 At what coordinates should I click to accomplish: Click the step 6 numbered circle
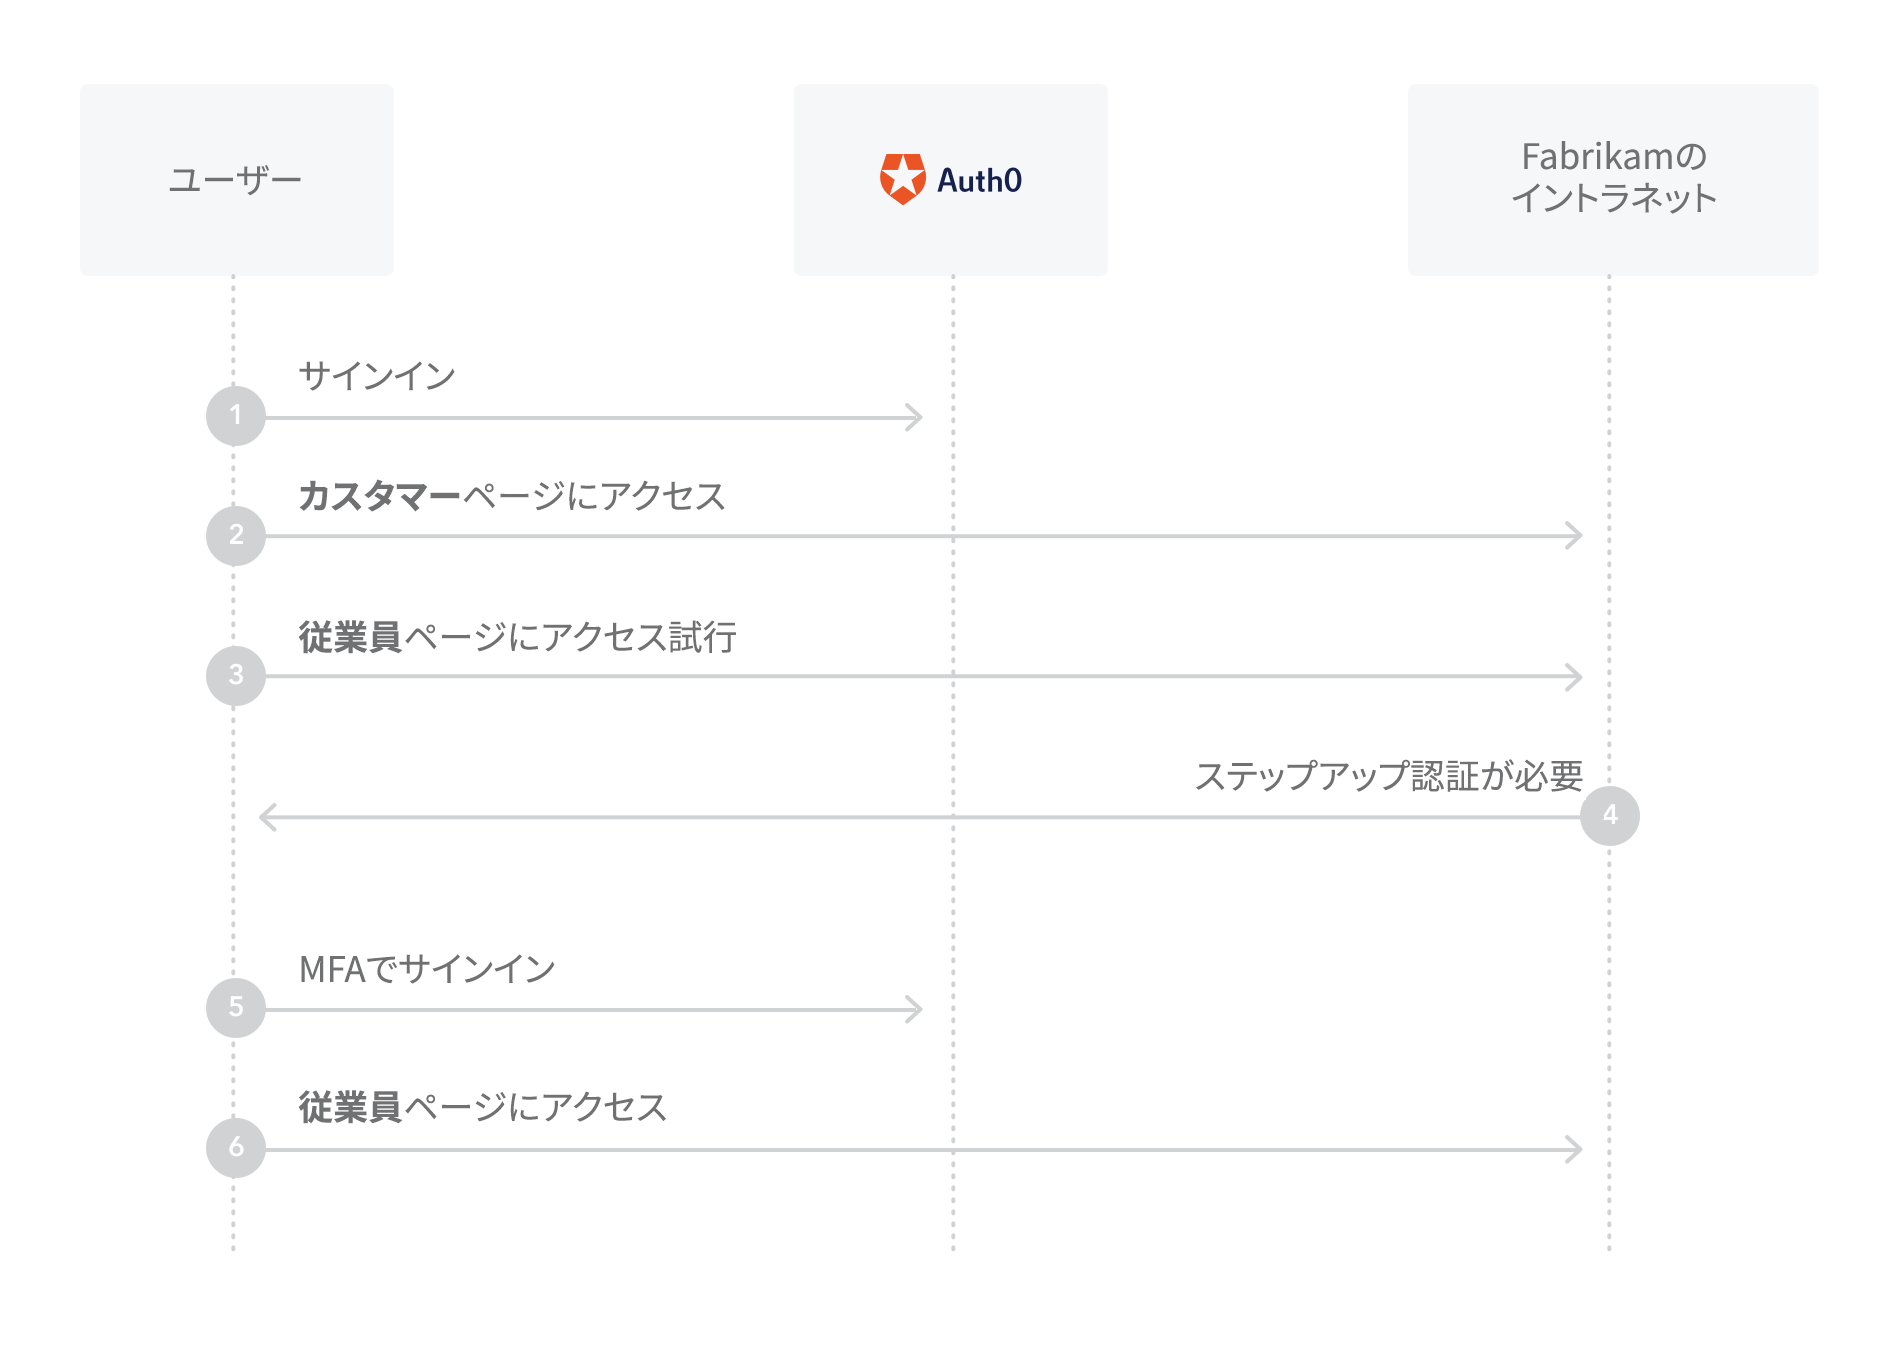[x=236, y=1148]
